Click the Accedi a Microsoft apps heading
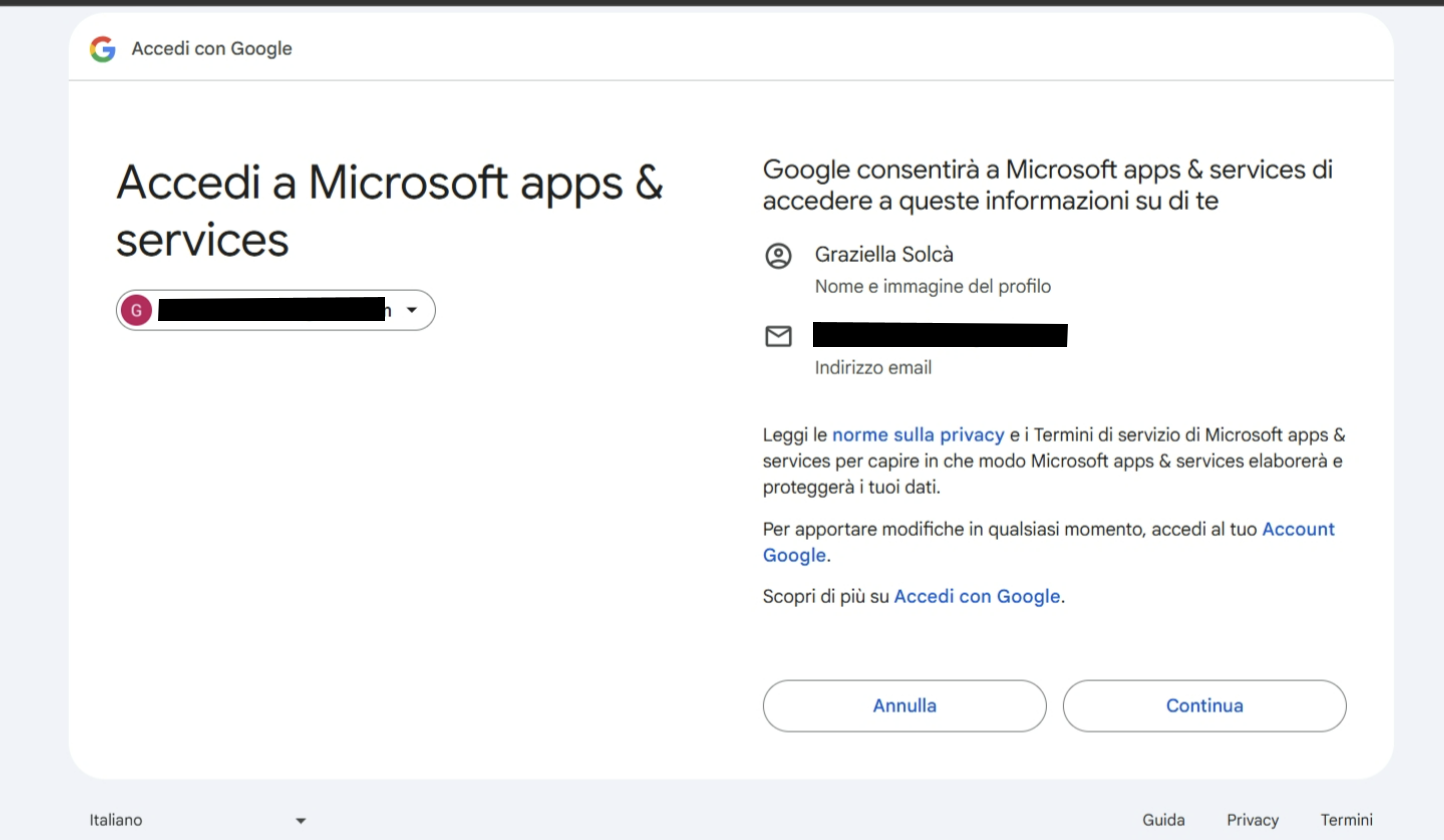Viewport: 1444px width, 840px height. pyautogui.click(x=390, y=211)
